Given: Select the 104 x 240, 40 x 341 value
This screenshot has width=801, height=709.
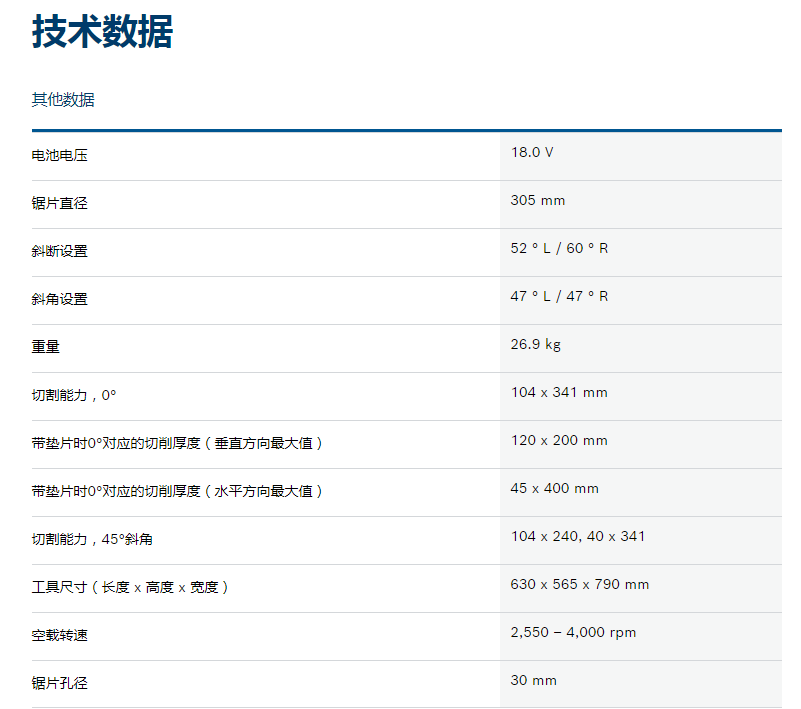Looking at the screenshot, I should [x=578, y=536].
